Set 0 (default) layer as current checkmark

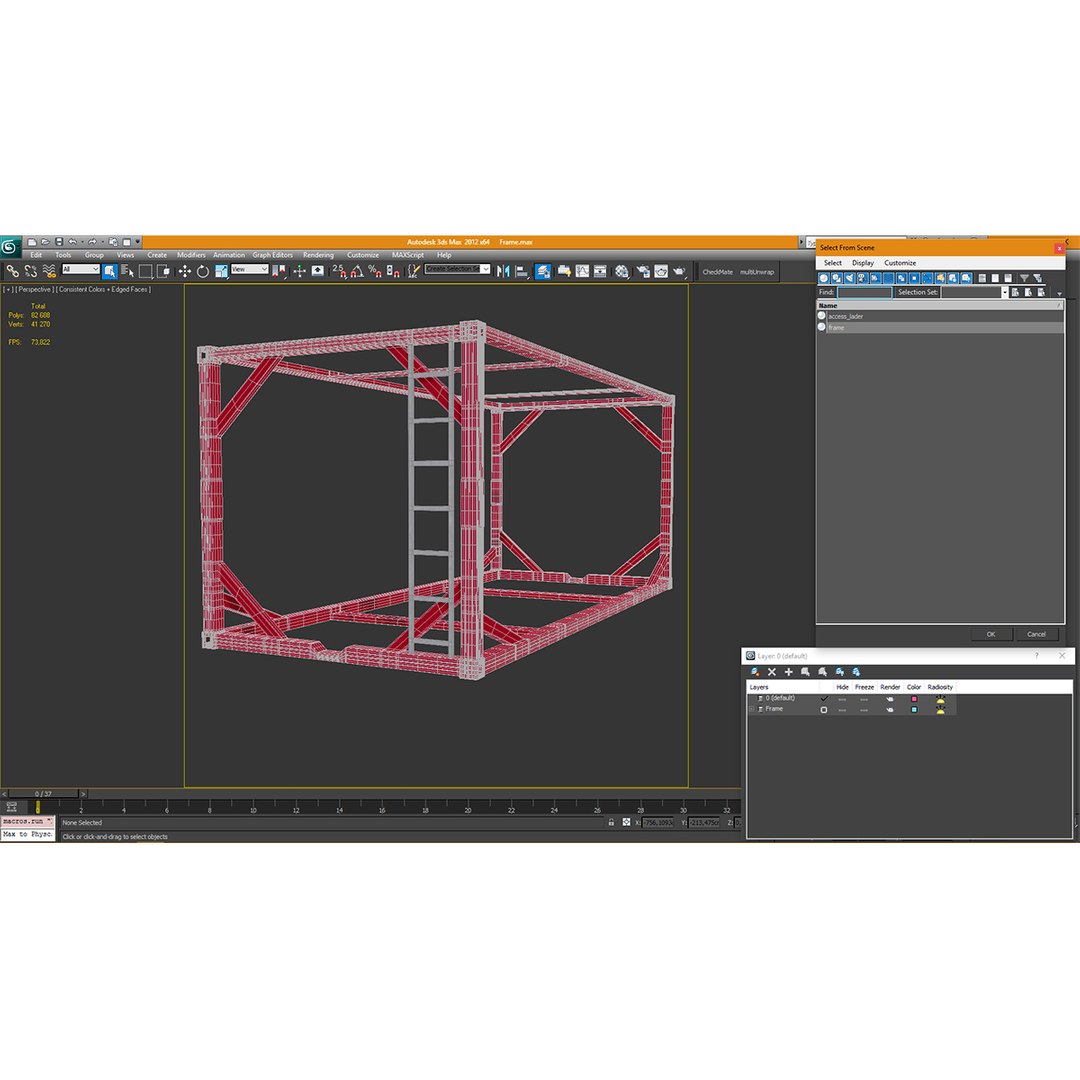pyautogui.click(x=824, y=698)
